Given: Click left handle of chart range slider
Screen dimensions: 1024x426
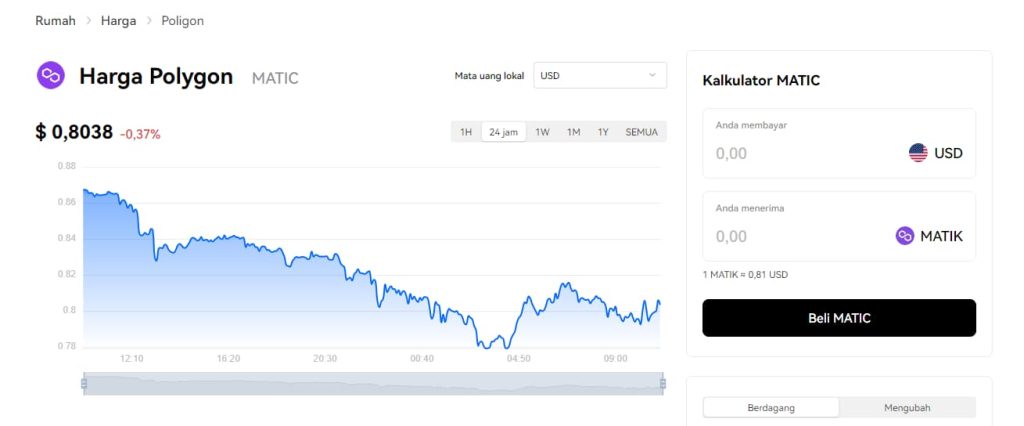Looking at the screenshot, I should coord(84,383).
